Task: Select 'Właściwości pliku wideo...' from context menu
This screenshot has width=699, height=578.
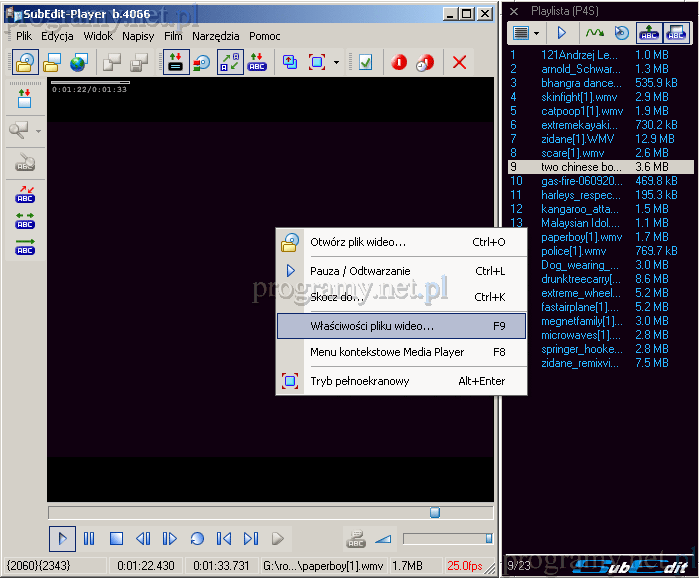Action: tap(372, 326)
